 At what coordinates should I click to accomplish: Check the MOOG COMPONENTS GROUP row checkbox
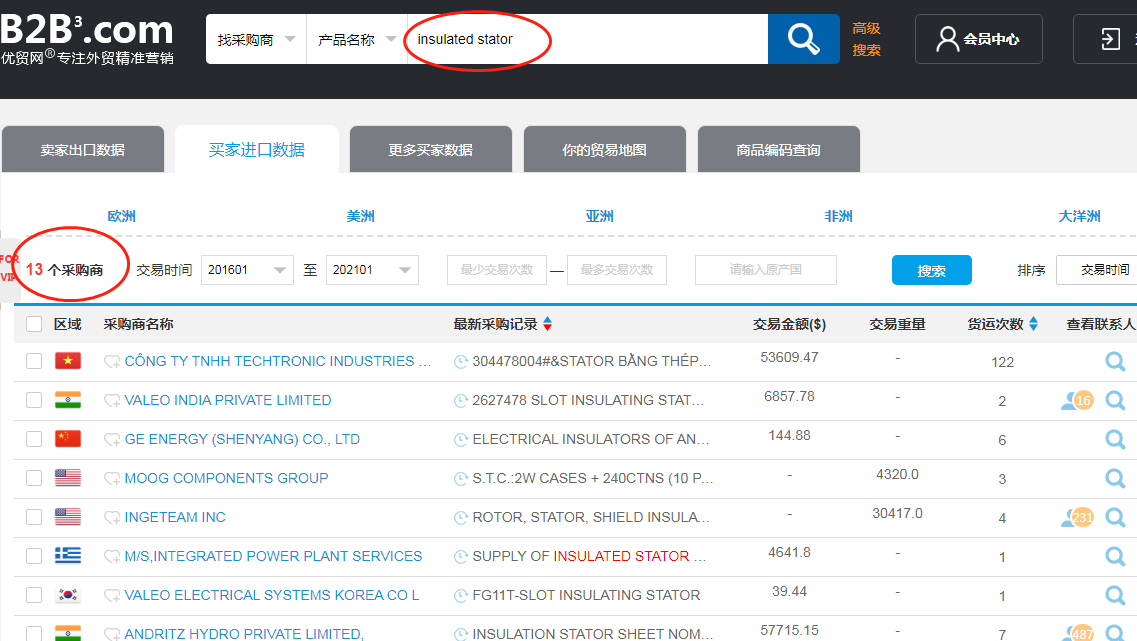tap(34, 479)
